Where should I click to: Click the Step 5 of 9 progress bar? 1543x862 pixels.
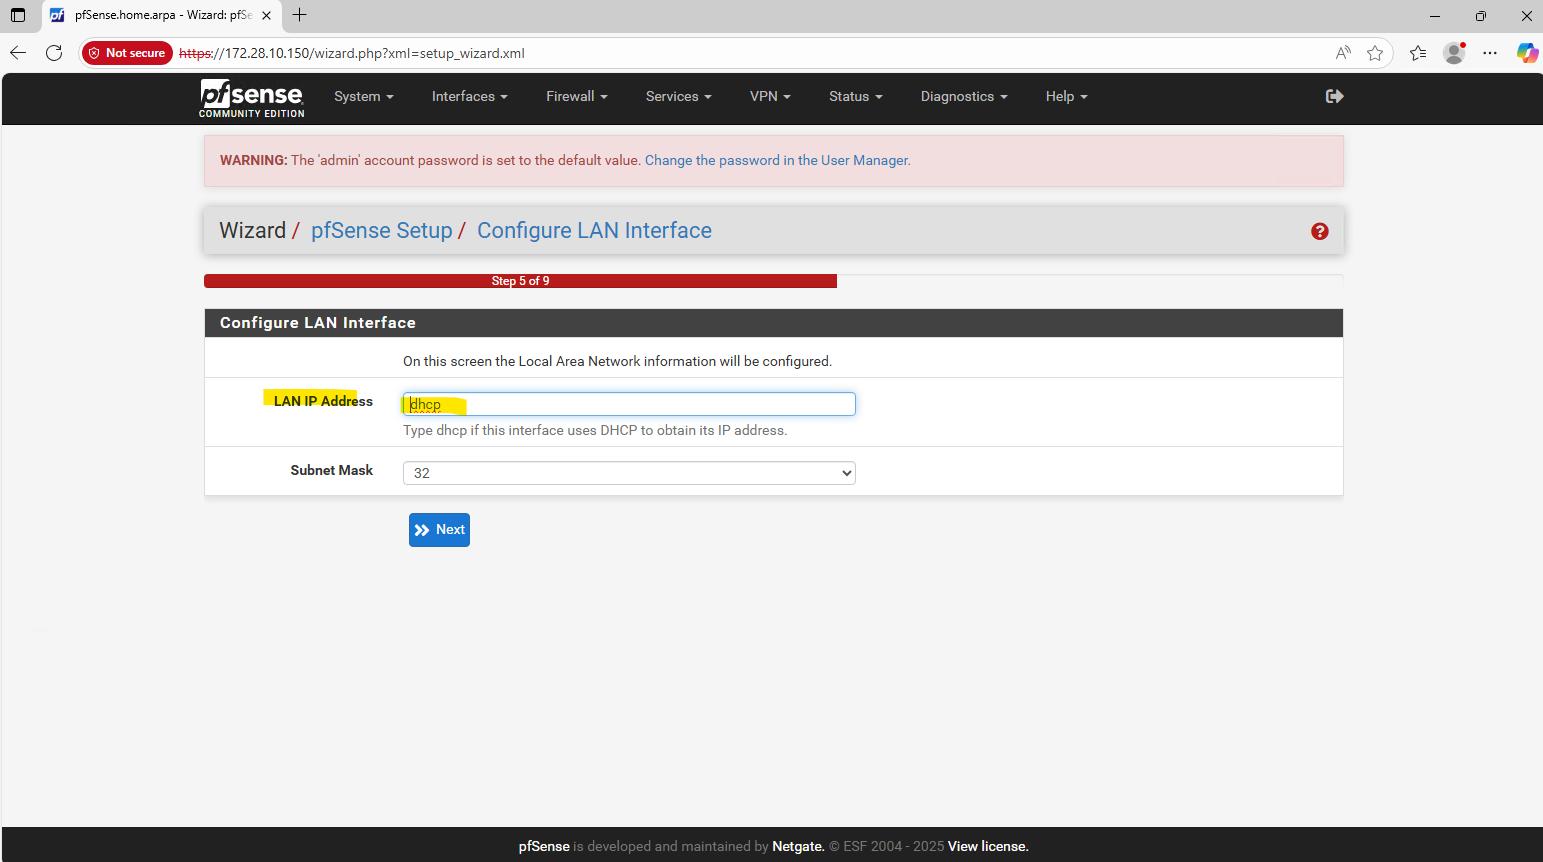pos(520,281)
